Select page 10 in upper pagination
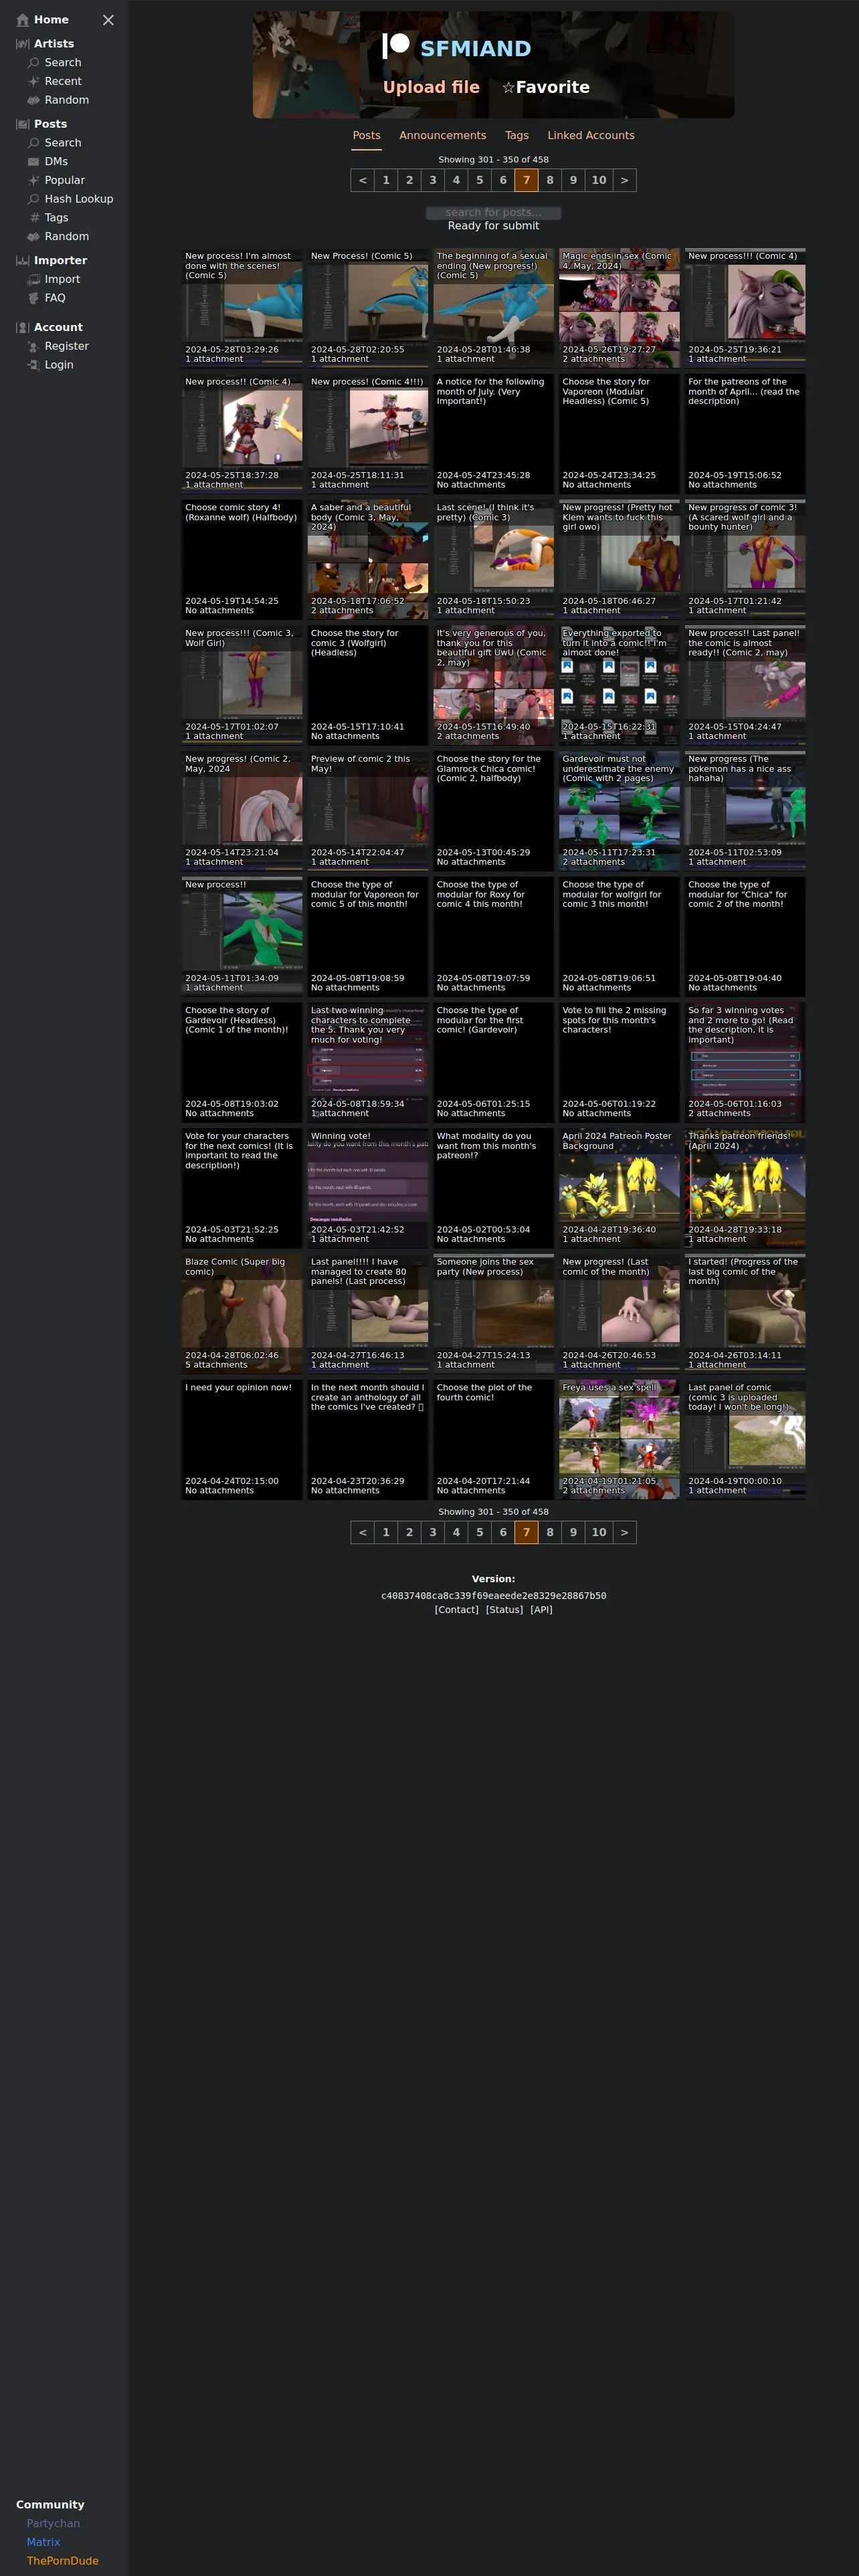The image size is (859, 2576). pos(599,181)
